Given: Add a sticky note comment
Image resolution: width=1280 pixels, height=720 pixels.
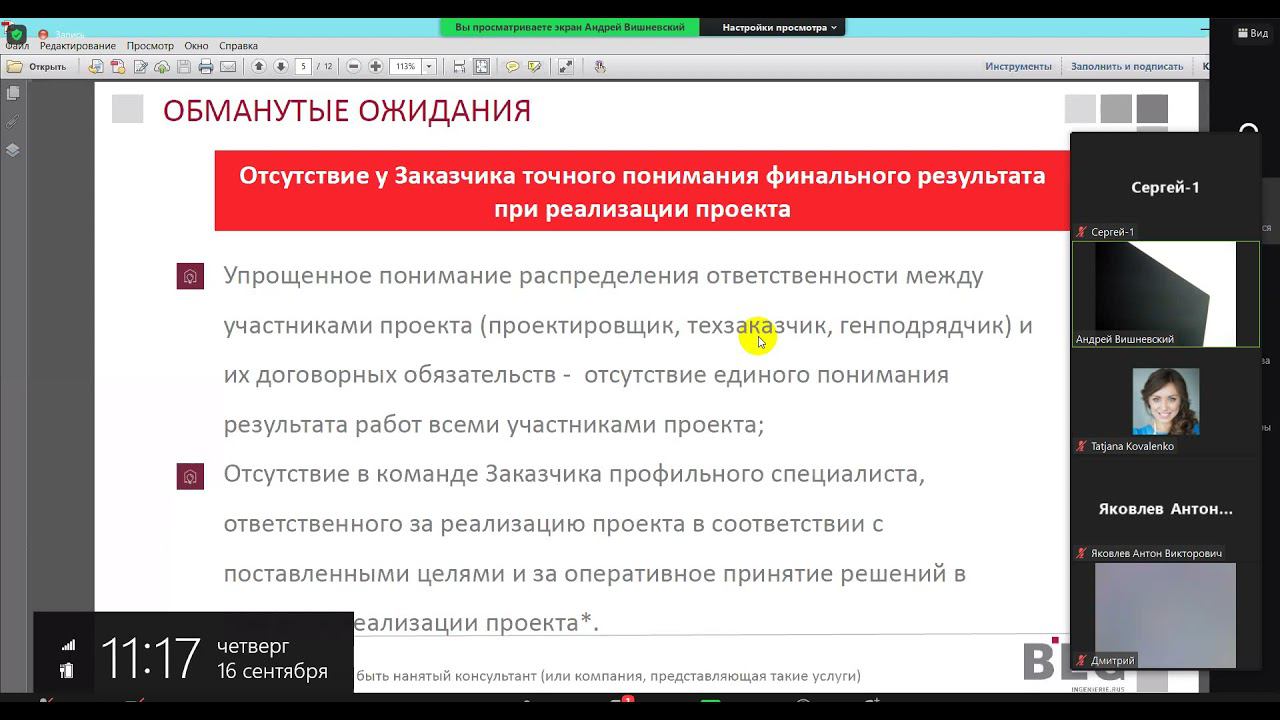Looking at the screenshot, I should (513, 67).
